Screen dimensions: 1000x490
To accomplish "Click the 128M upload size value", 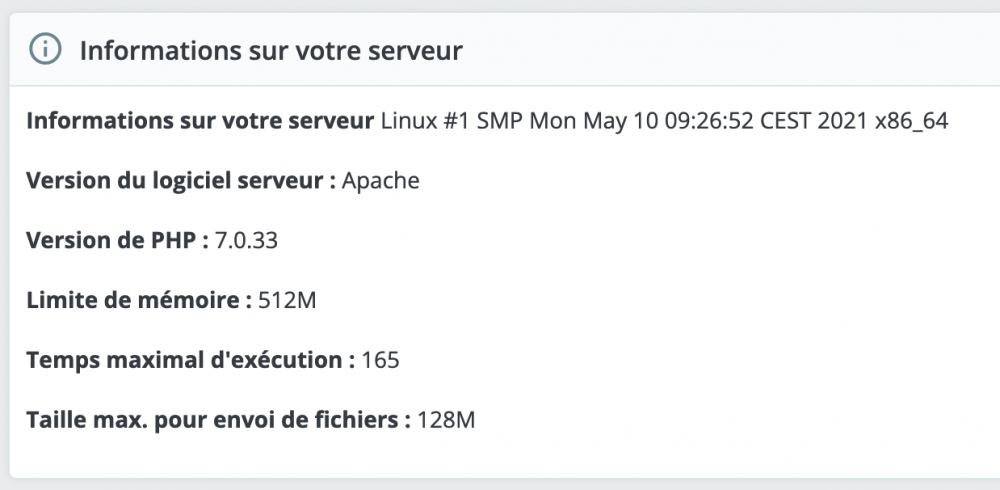I will tap(446, 420).
